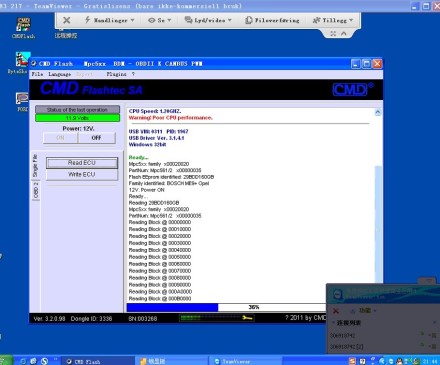Toggle fullscreen icon under TeamViewer toolbar

click(x=333, y=34)
